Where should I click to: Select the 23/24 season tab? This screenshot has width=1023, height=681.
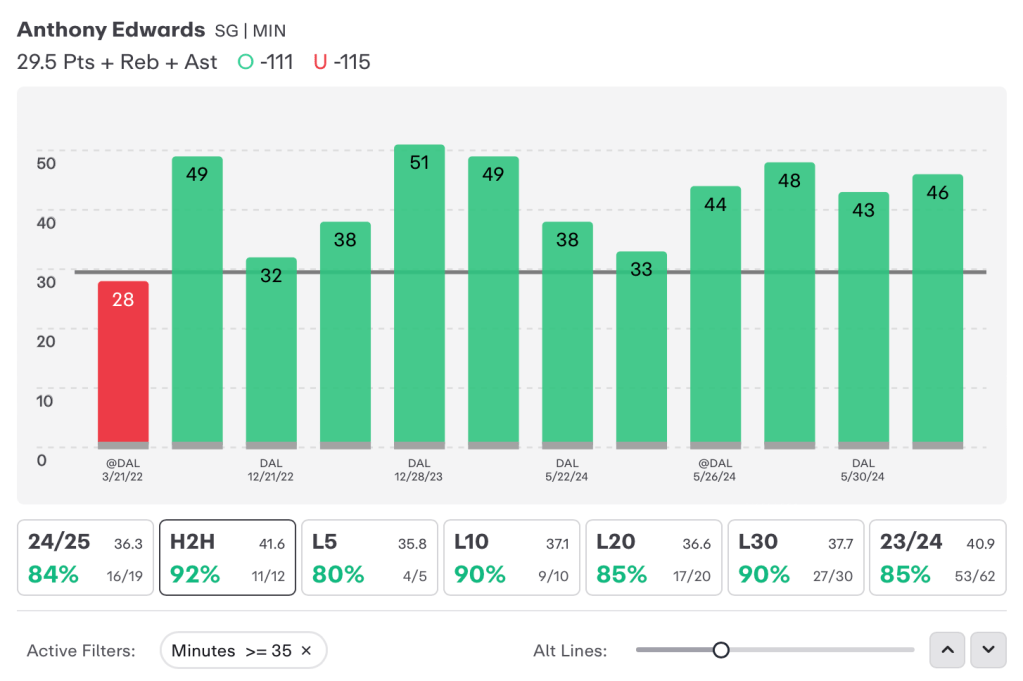coord(938,558)
